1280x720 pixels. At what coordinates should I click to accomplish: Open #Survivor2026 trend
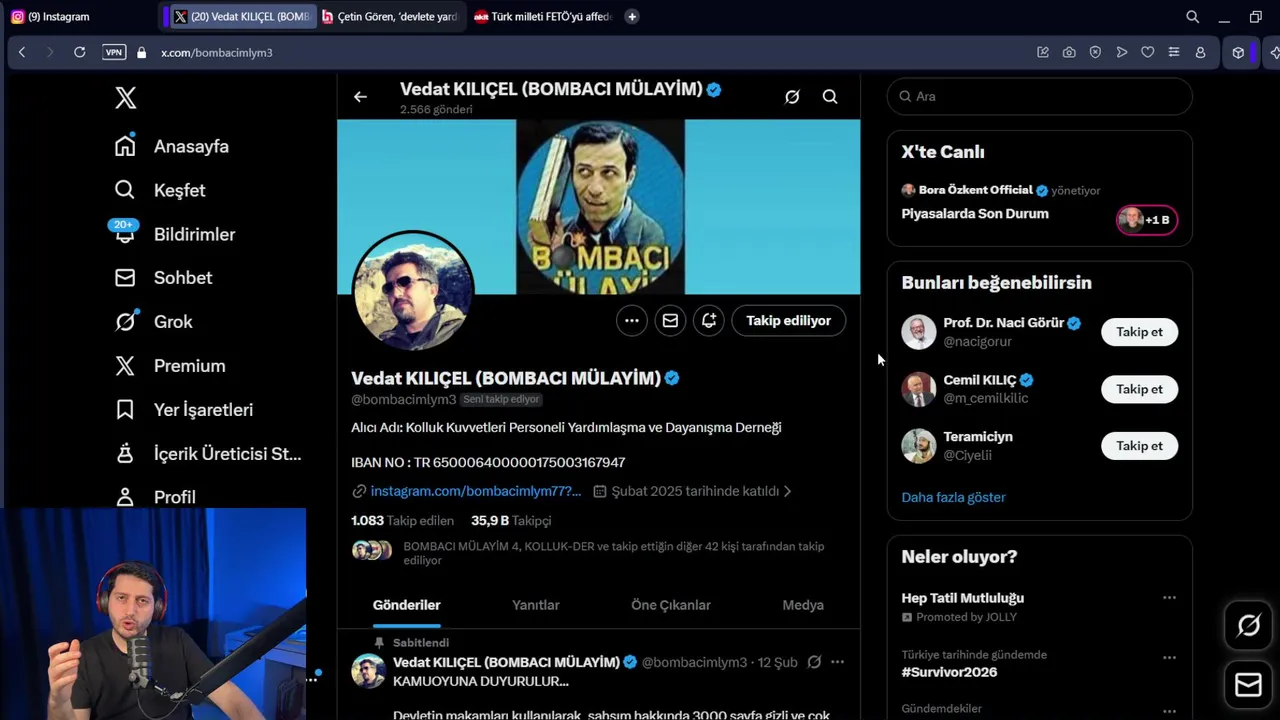click(x=949, y=672)
